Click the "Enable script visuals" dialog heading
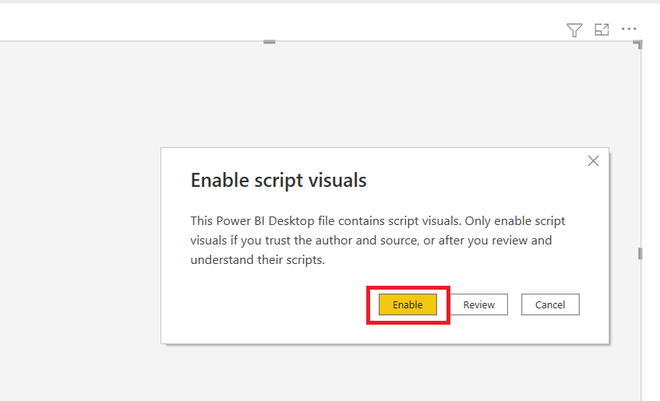Screen dimensions: 660x401 coord(278,180)
